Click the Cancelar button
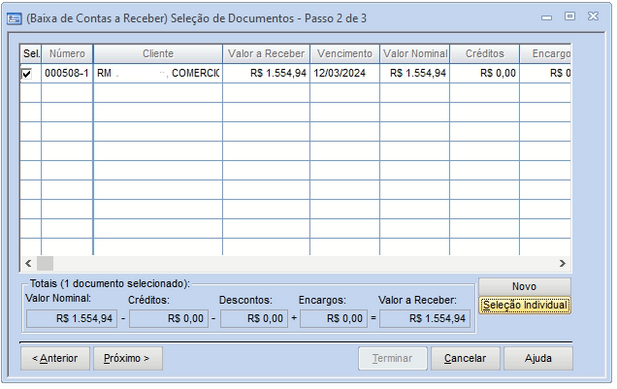 click(x=465, y=358)
